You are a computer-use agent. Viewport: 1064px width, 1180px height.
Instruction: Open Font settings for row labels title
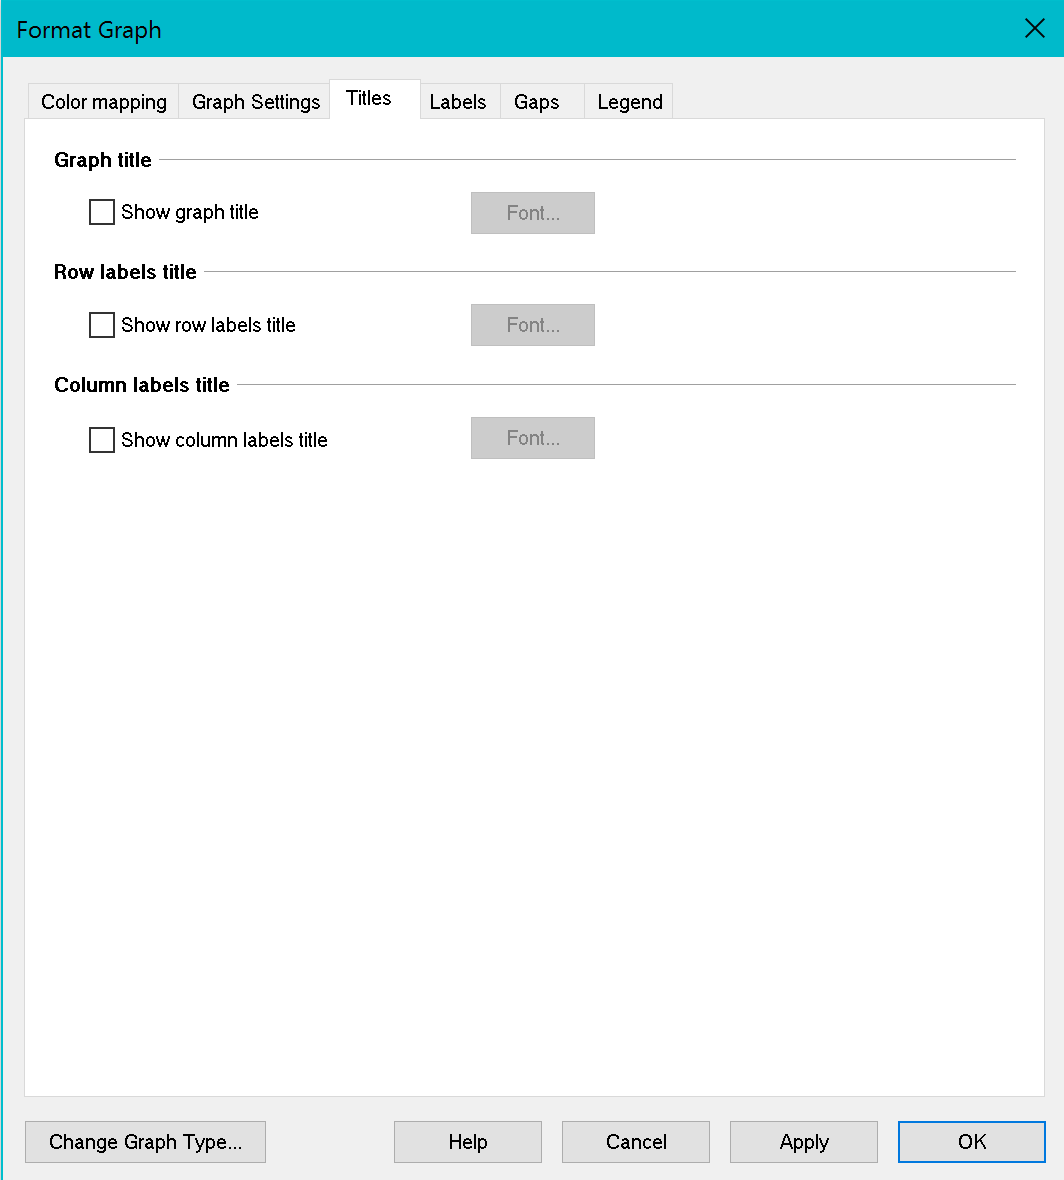pos(532,325)
